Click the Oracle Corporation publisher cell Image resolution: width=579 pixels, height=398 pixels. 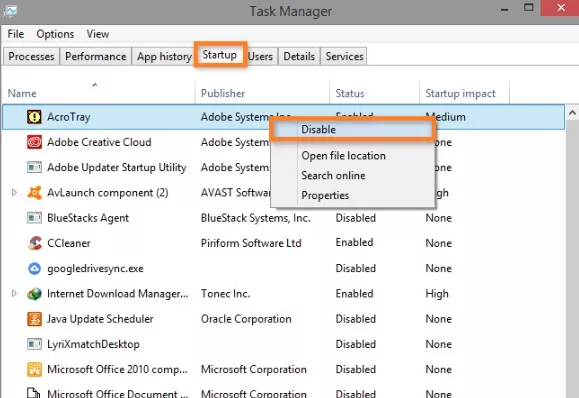click(x=246, y=319)
